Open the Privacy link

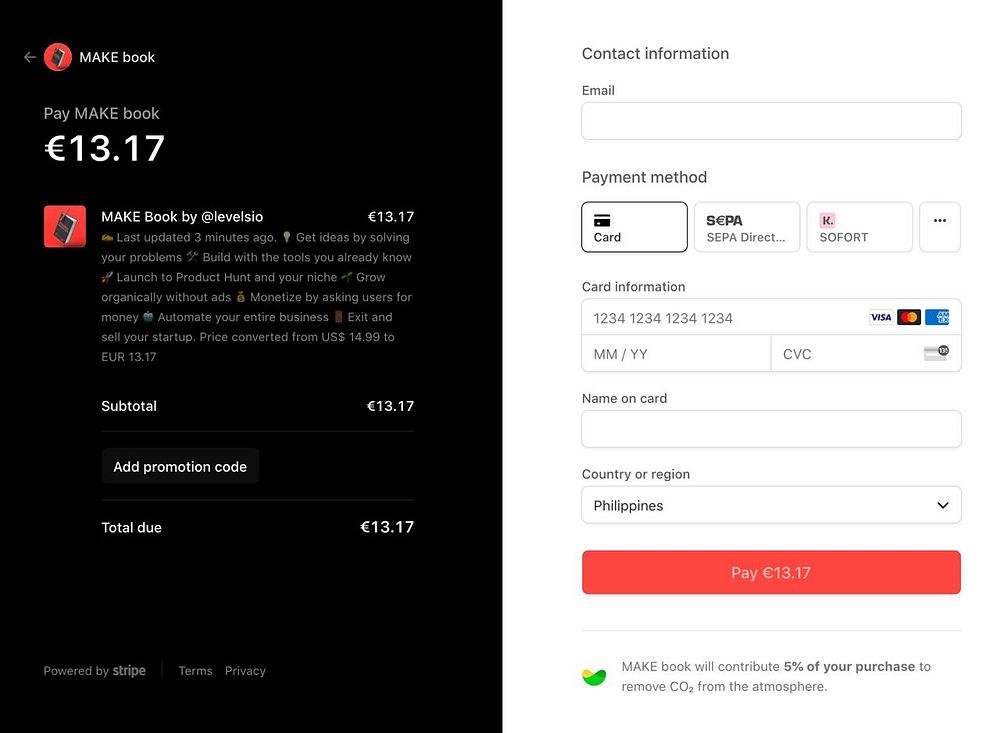click(x=245, y=670)
